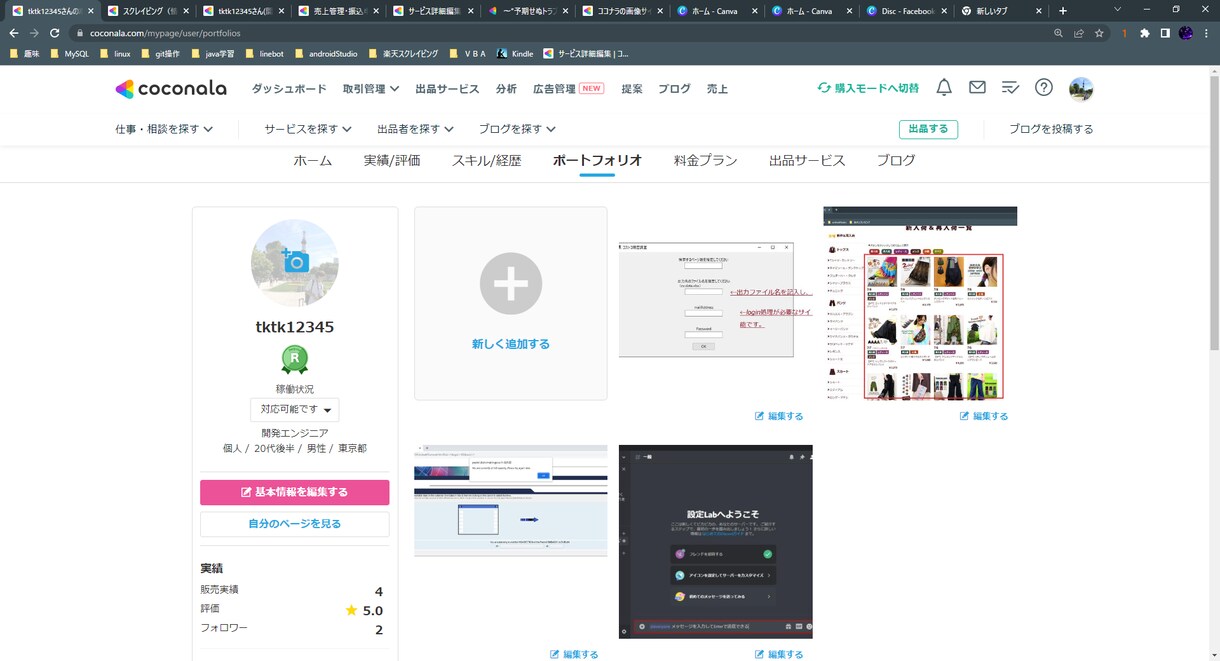
Task: Switch to the 料金プラン tab
Action: coord(705,160)
